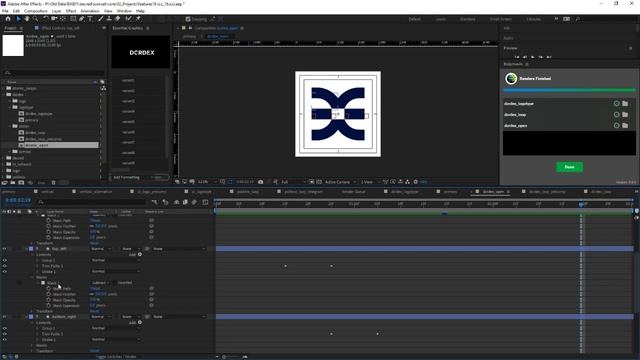Open the Full resolution dropdown
Screen dimensions: 640x360
[x=293, y=182]
